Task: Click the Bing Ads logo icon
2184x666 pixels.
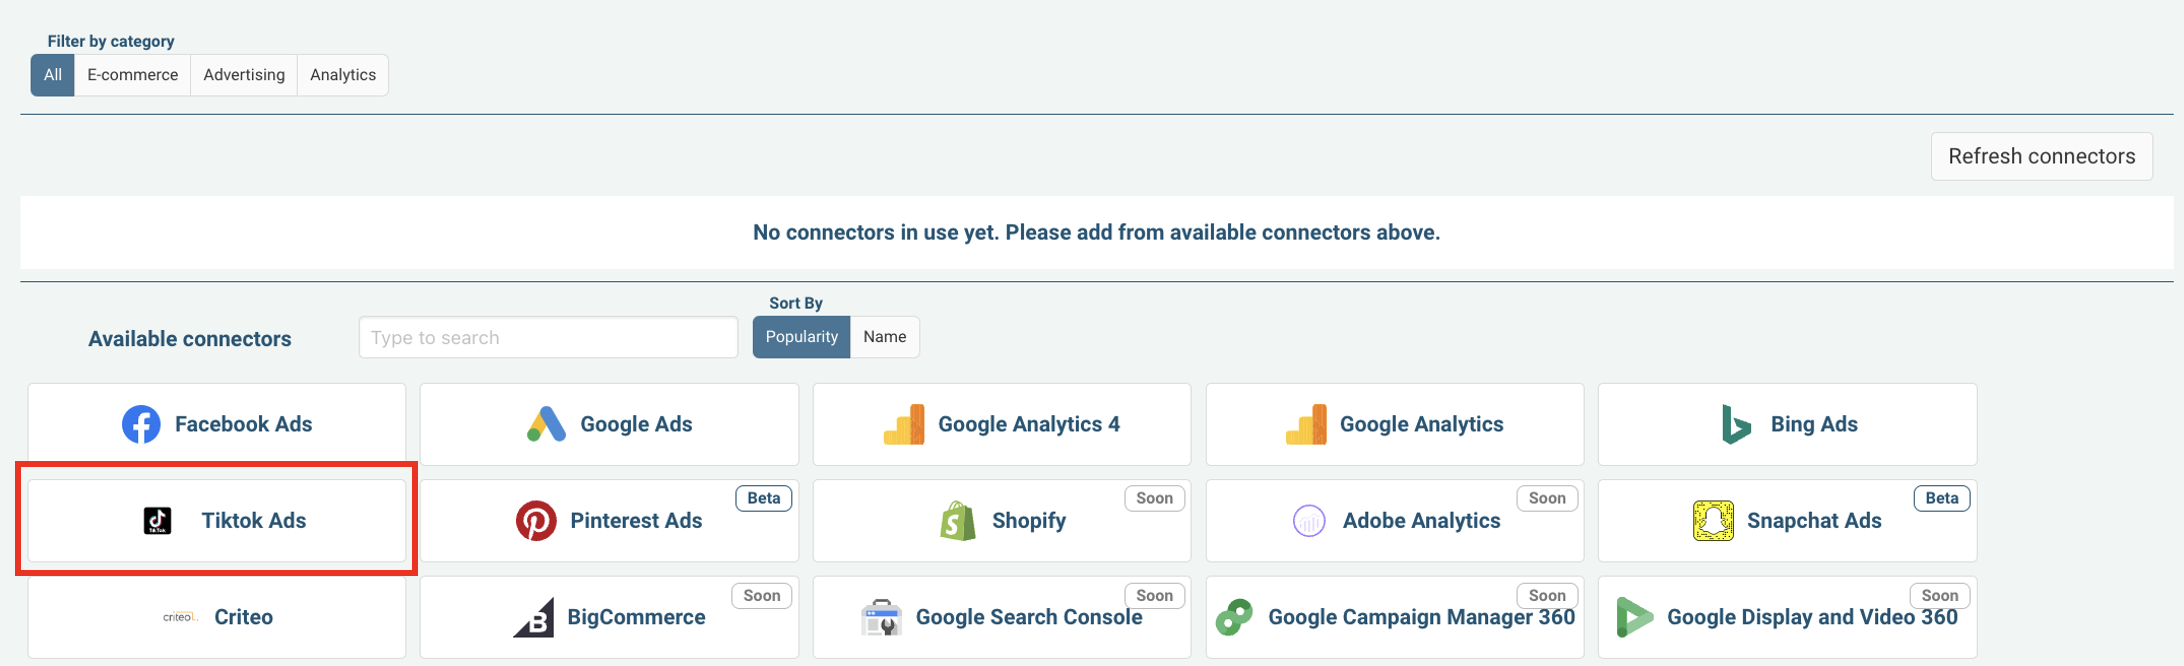Action: coord(1736,424)
